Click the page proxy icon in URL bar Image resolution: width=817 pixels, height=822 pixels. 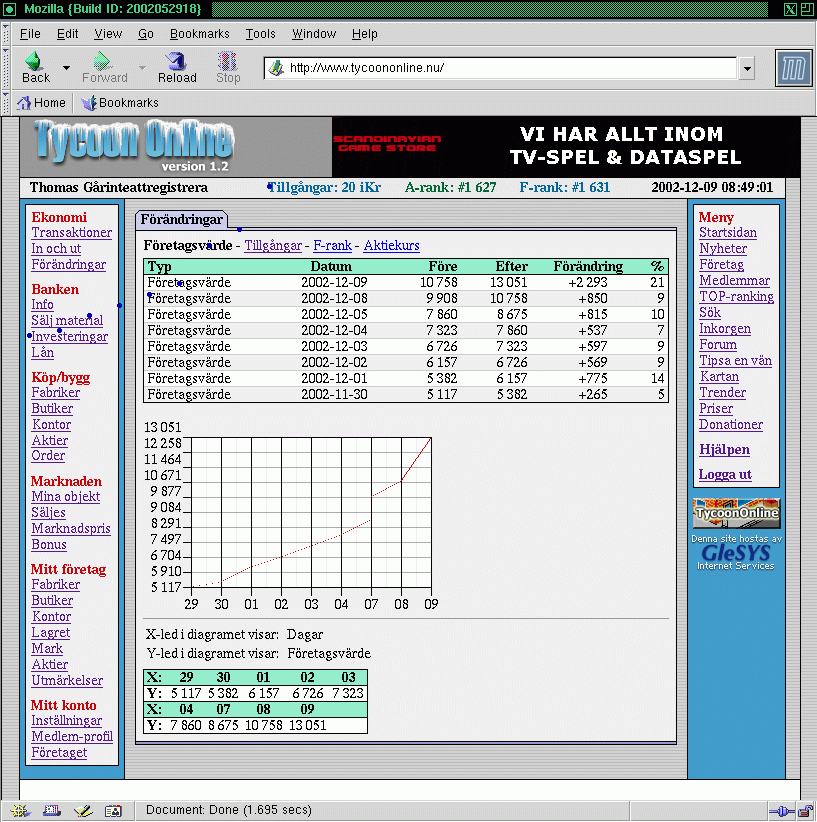(276, 68)
